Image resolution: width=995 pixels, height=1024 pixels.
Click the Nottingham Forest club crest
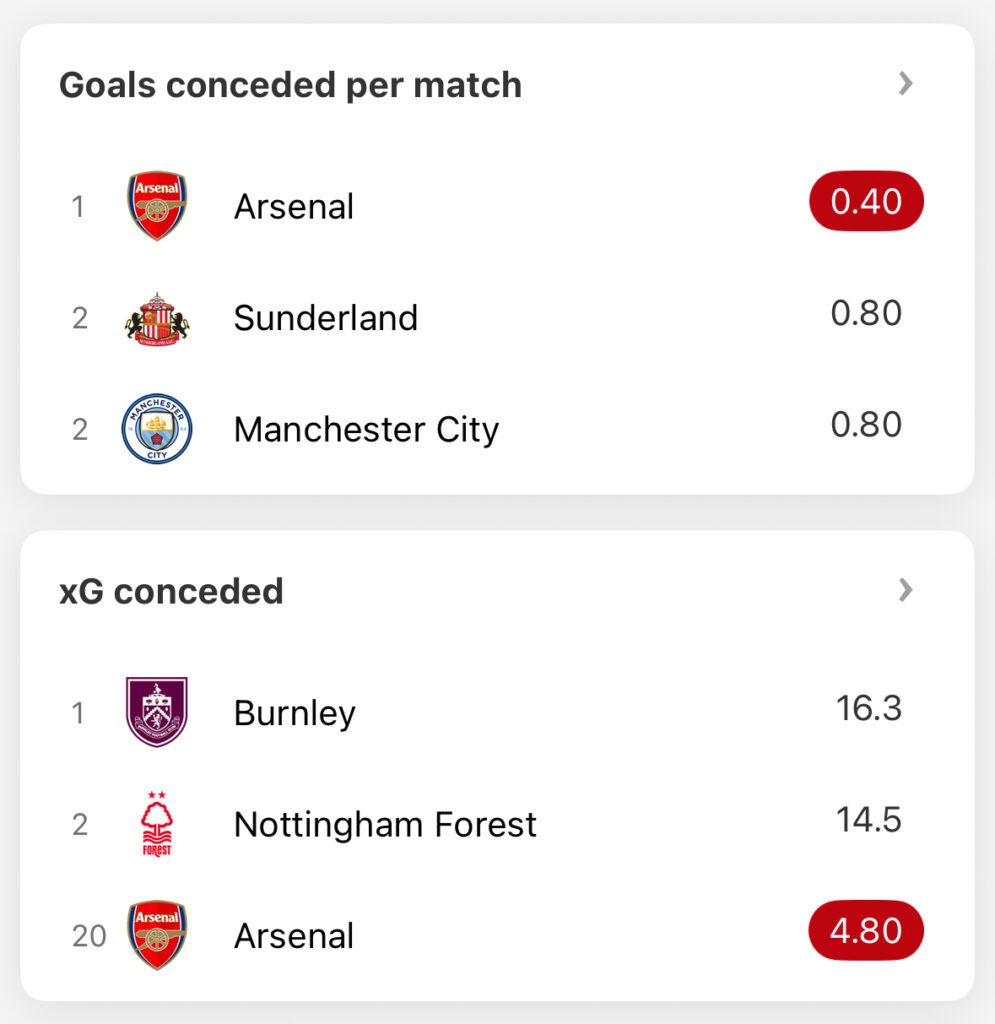coord(157,824)
